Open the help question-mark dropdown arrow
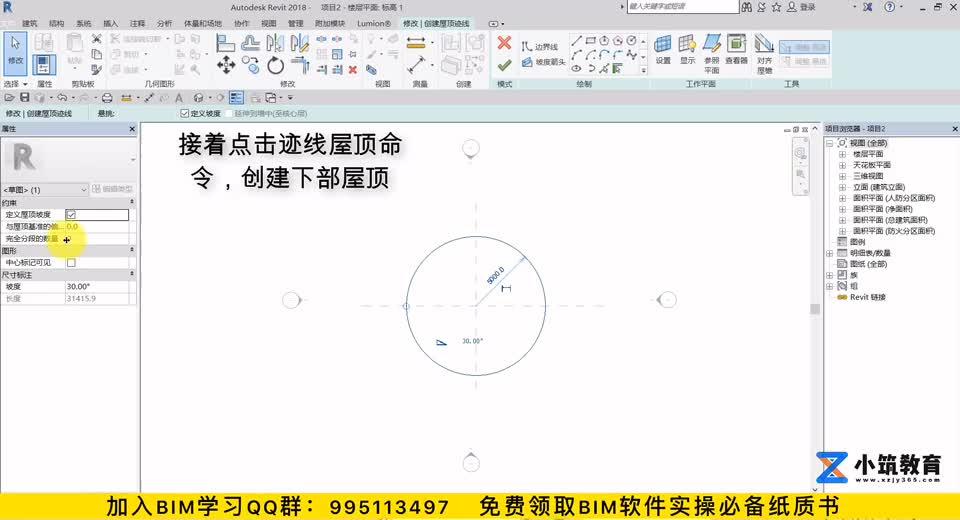This screenshot has height=520, width=960. (x=901, y=7)
